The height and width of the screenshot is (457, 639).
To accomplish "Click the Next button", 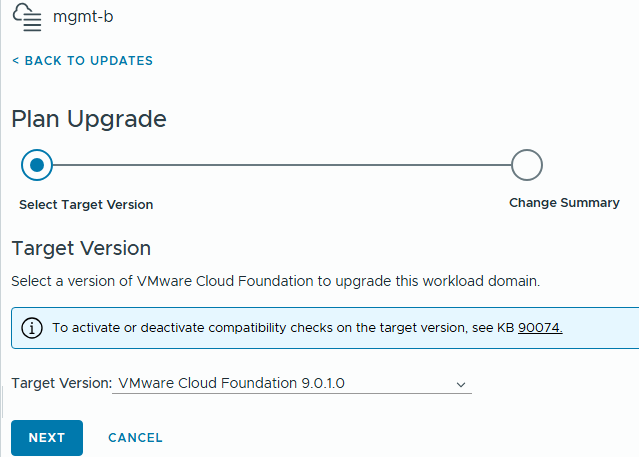I will click(47, 438).
